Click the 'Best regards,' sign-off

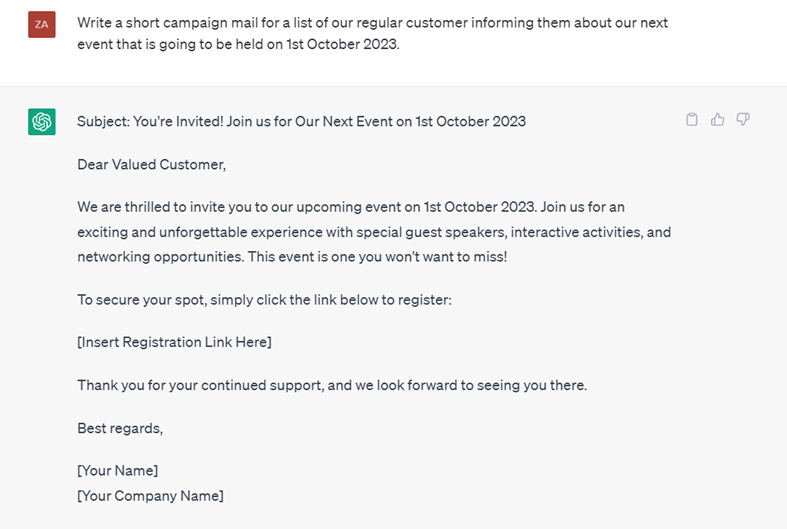tap(120, 428)
